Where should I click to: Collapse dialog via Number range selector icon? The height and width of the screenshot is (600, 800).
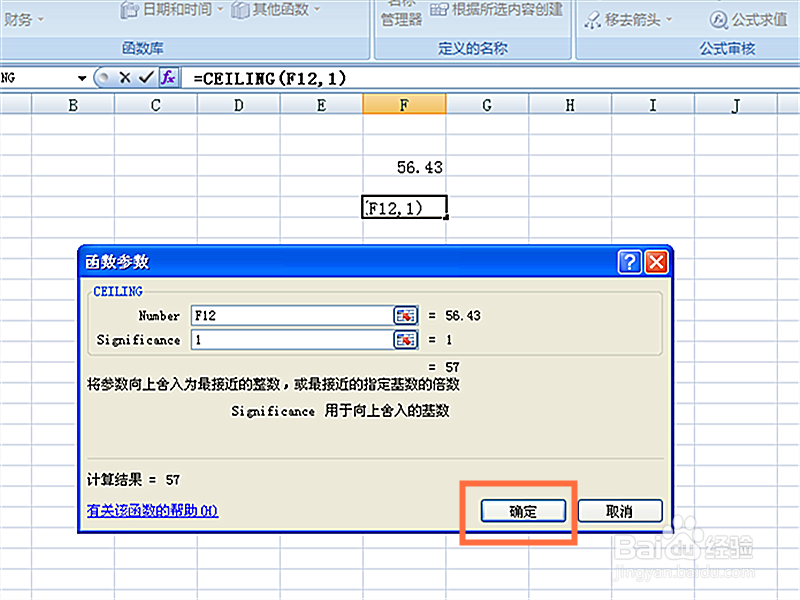click(406, 315)
